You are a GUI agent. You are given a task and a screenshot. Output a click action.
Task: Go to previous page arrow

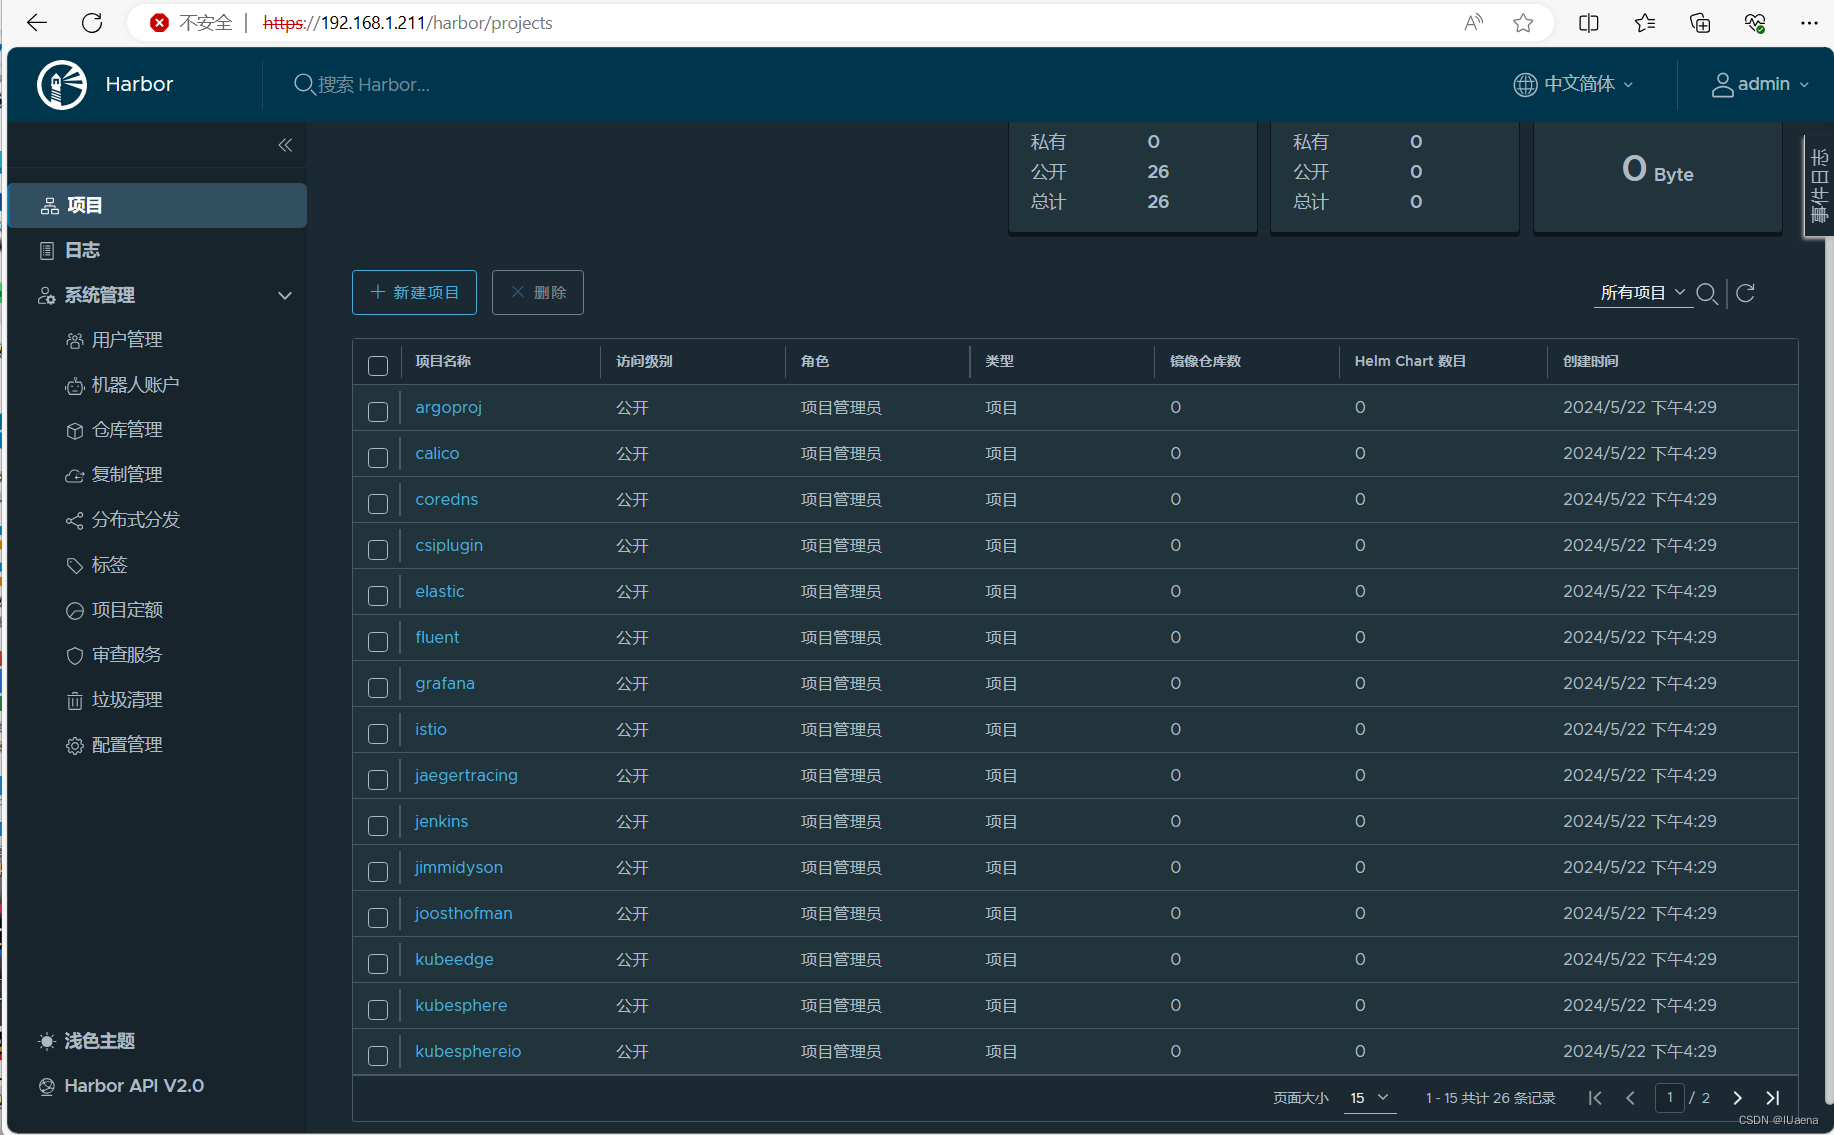[1631, 1098]
